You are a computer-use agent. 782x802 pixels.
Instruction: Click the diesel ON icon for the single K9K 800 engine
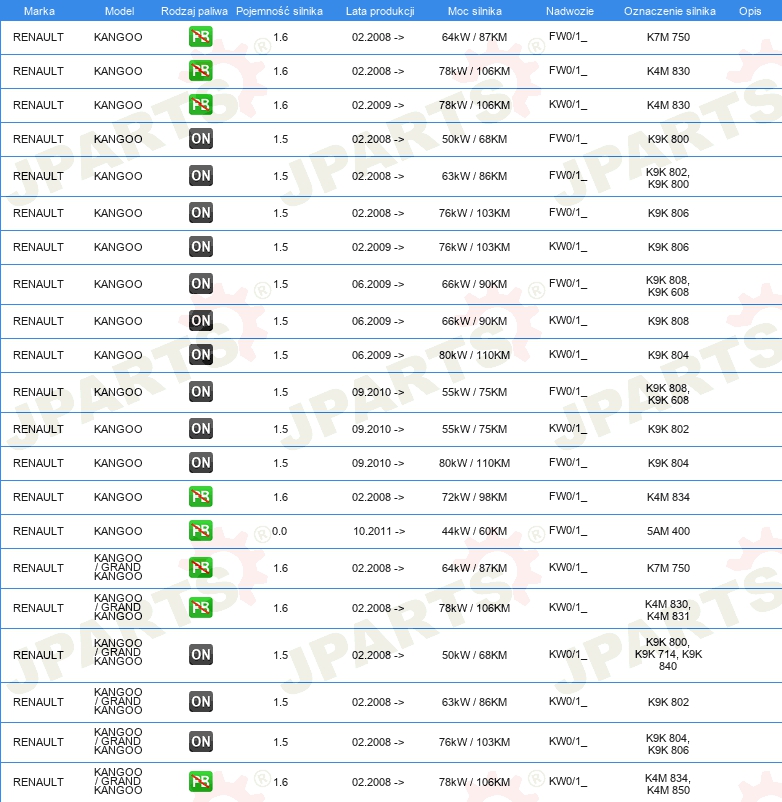point(200,139)
